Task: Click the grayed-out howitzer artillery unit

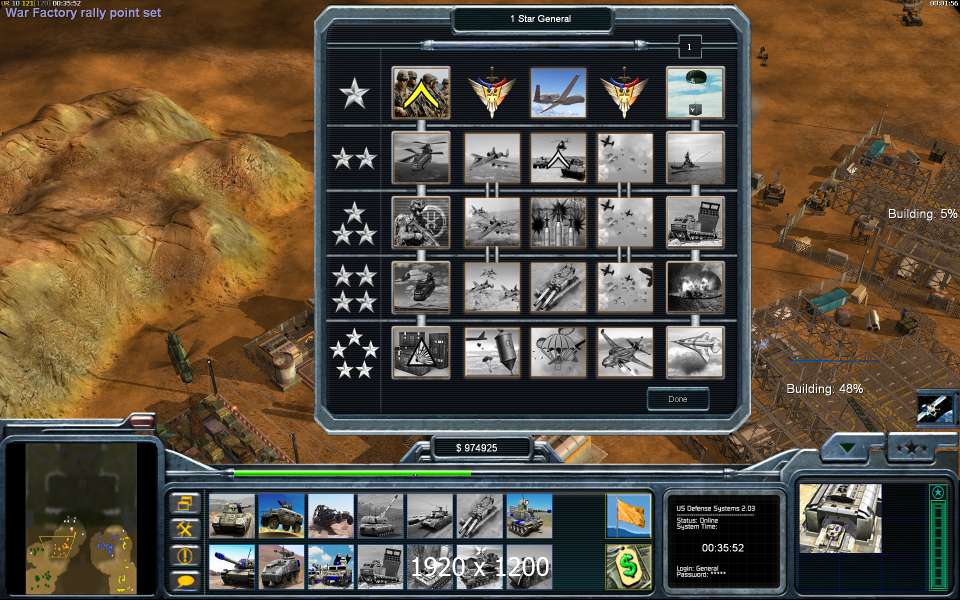Action: coord(380,516)
